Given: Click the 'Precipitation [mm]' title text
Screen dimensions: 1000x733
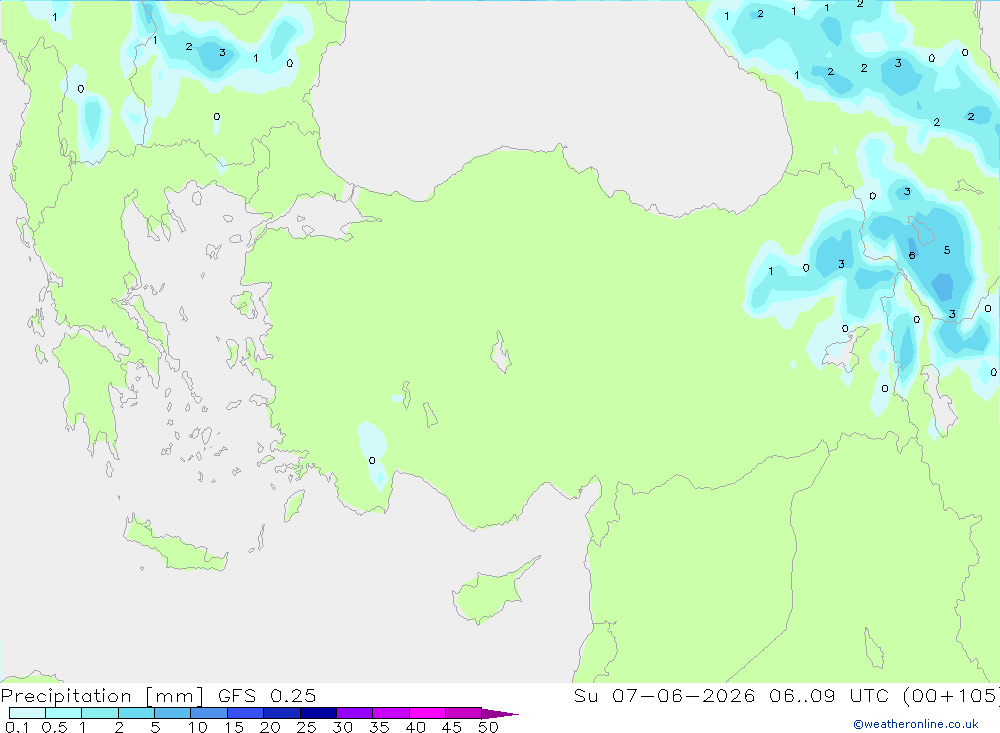Looking at the screenshot, I should [103, 696].
